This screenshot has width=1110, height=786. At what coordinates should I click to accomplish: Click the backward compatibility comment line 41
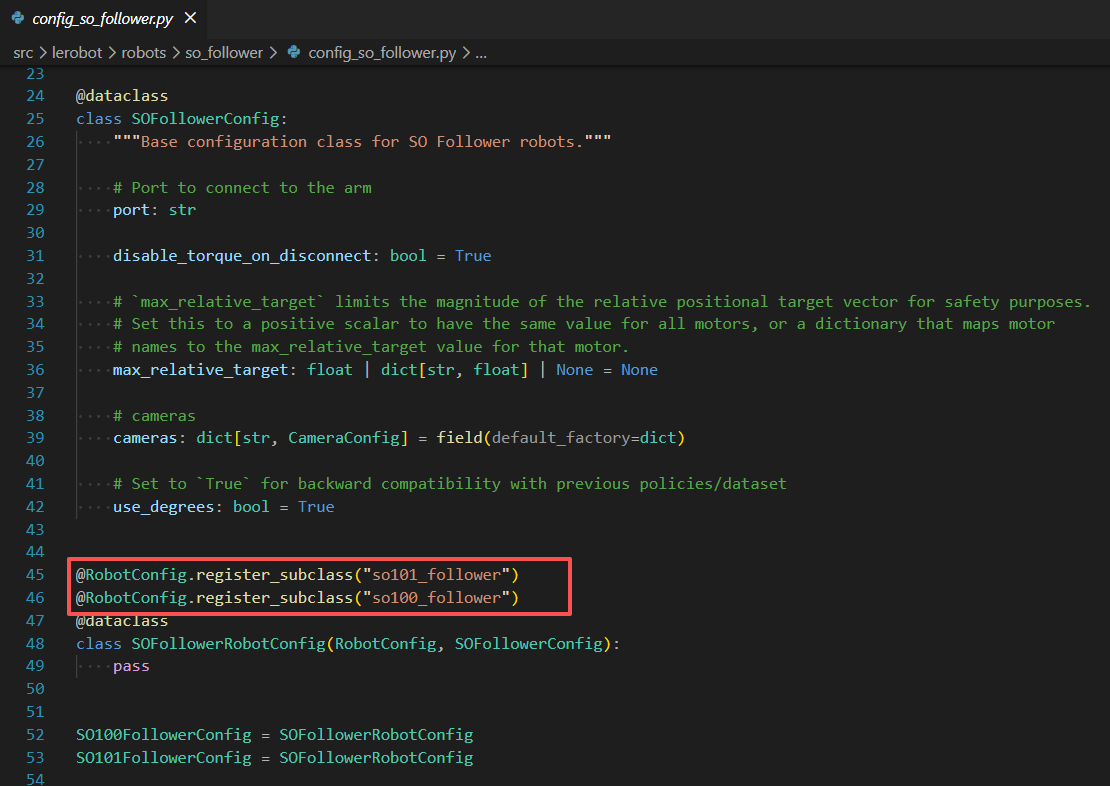pos(450,484)
